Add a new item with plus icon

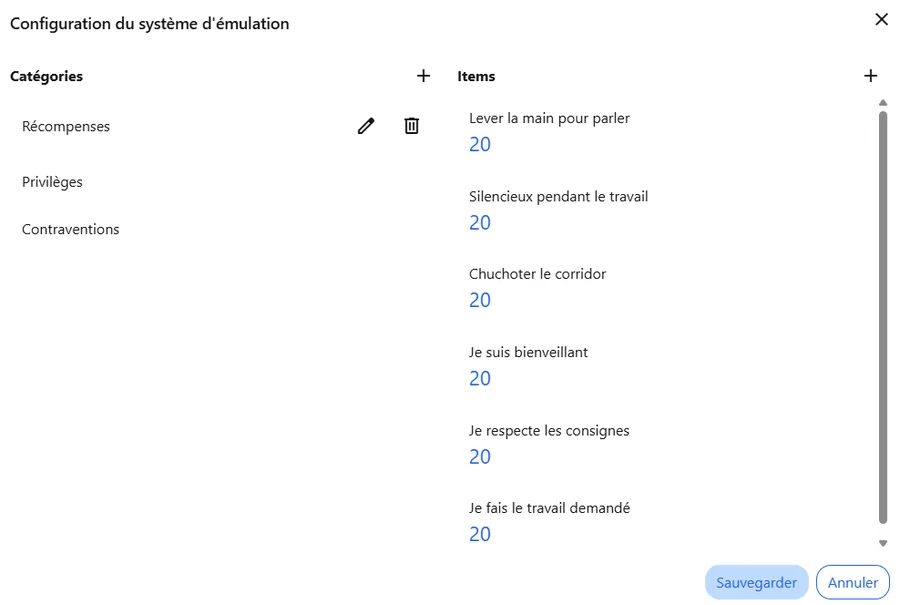(870, 76)
